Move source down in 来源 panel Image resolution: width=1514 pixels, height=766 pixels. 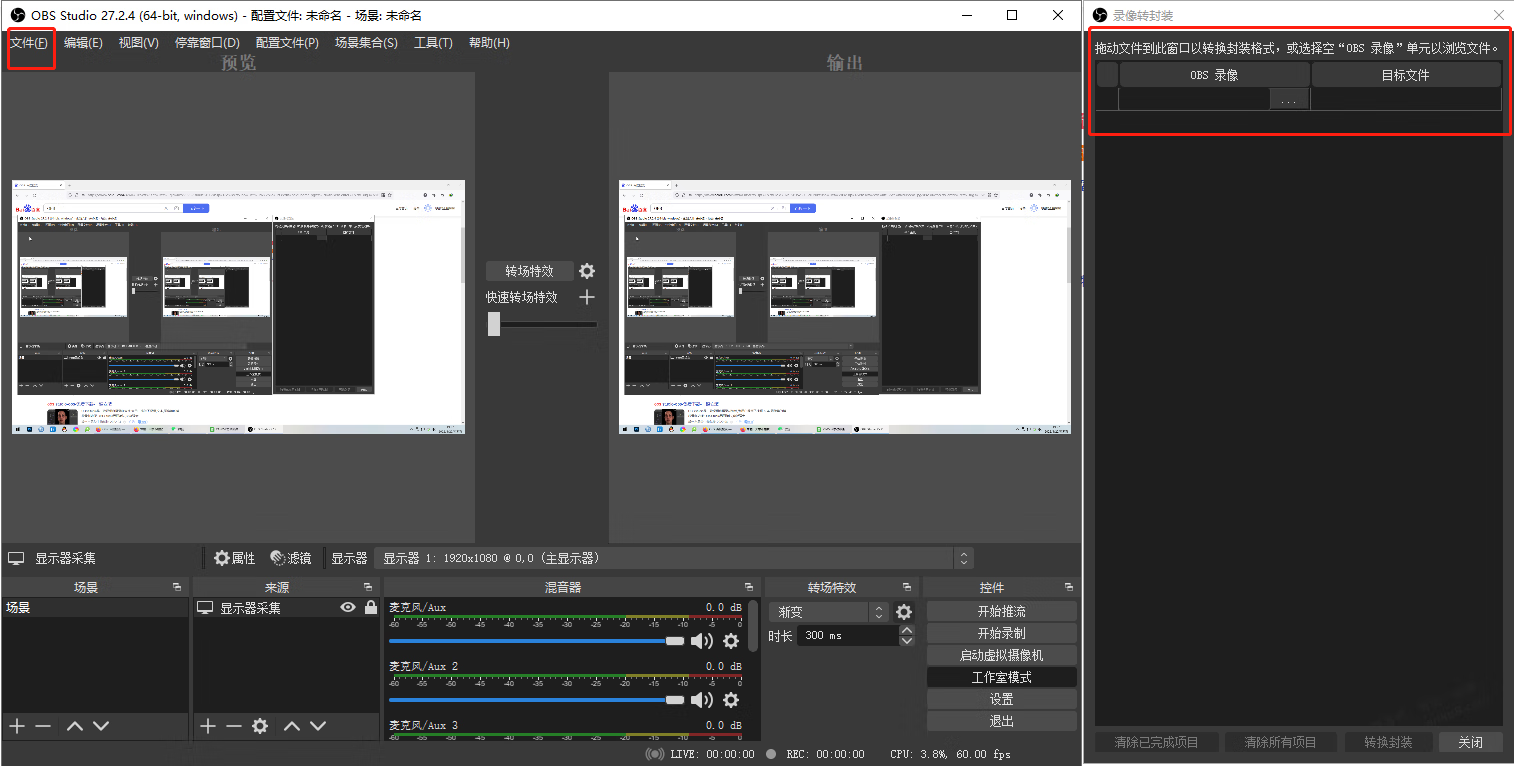coord(318,726)
